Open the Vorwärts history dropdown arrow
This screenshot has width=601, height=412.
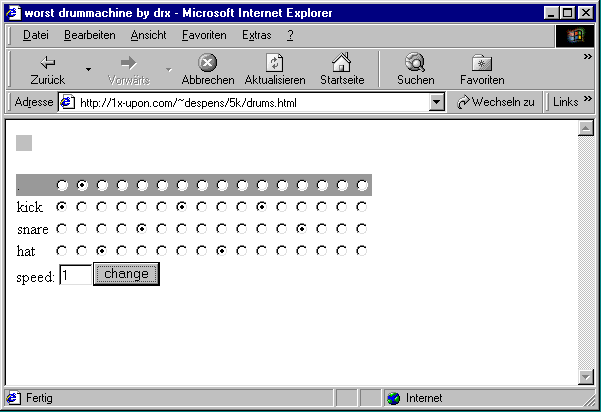coord(169,69)
